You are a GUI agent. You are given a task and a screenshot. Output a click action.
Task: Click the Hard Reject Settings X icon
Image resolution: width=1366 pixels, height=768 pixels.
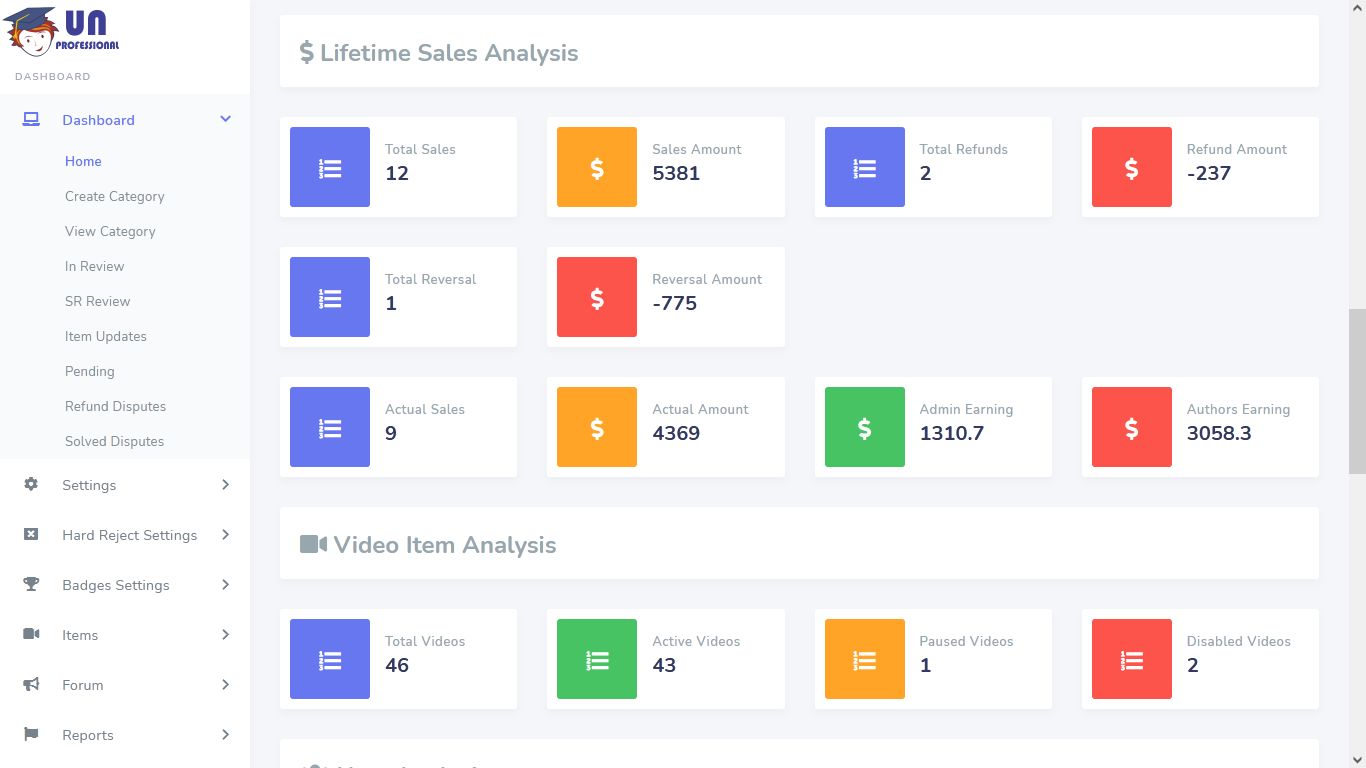[31, 535]
